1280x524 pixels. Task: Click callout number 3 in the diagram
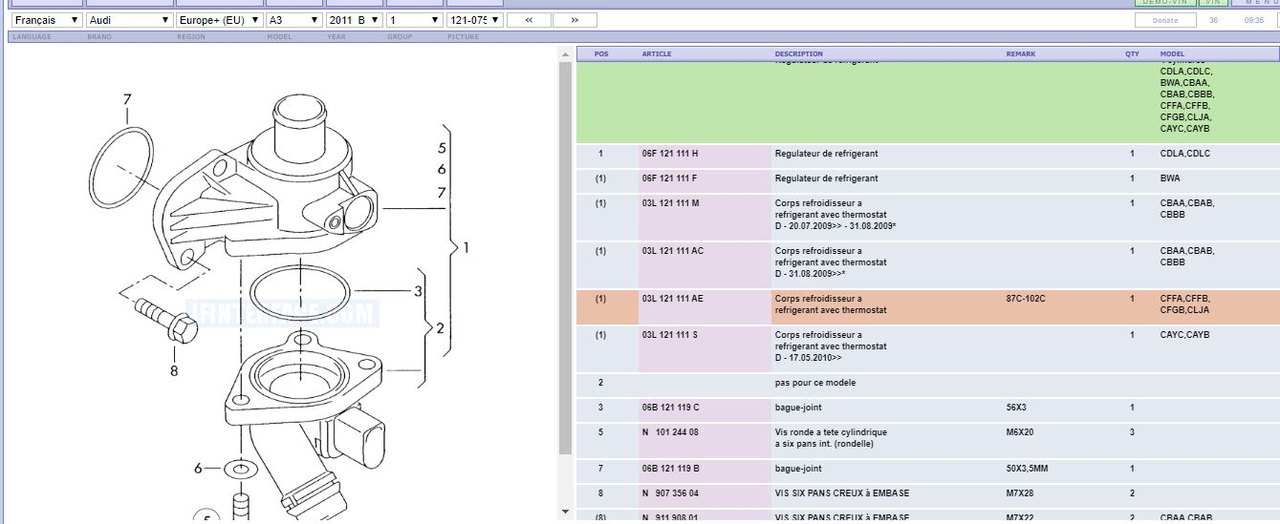click(418, 292)
